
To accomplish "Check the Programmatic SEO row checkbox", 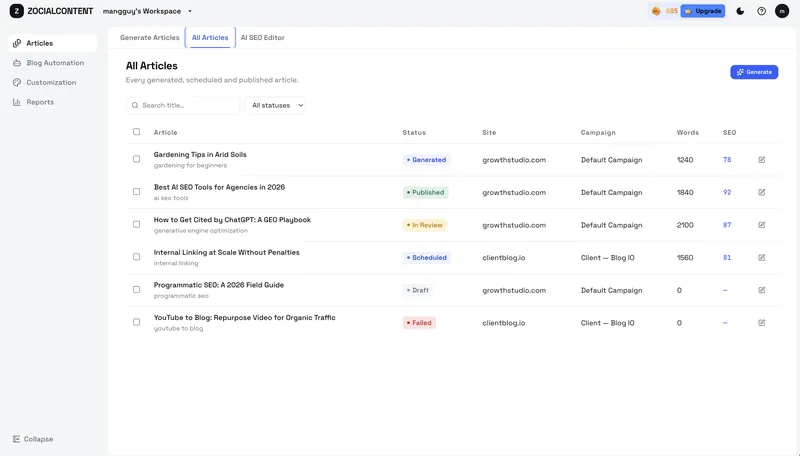I will 136,290.
